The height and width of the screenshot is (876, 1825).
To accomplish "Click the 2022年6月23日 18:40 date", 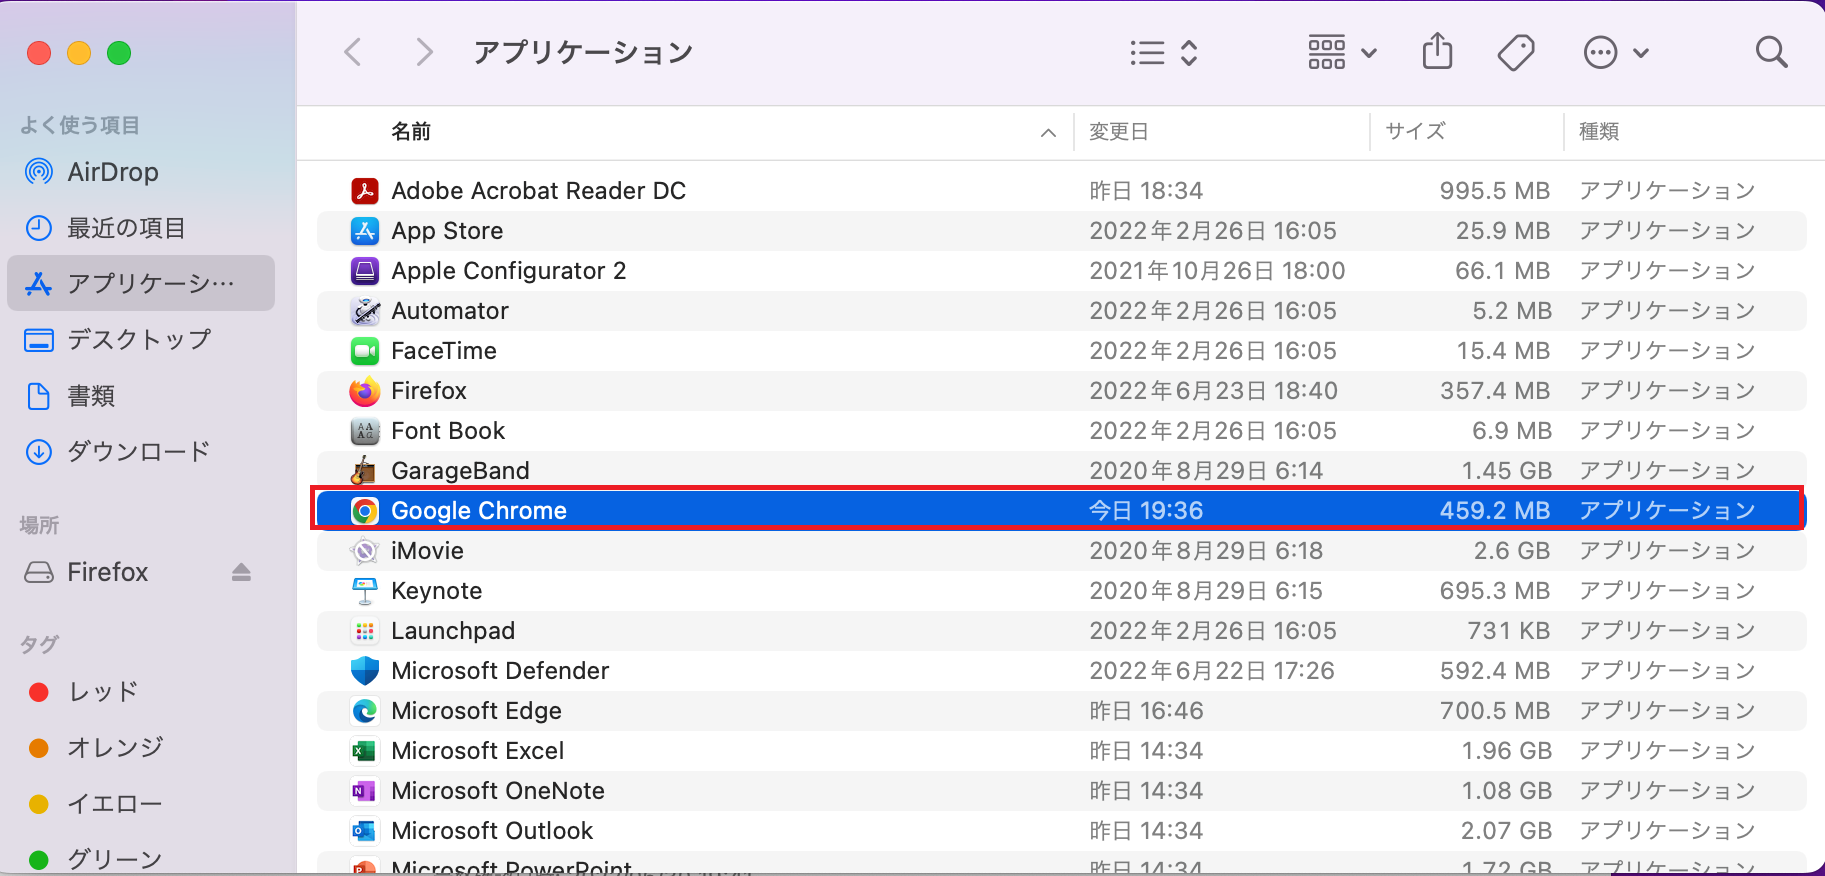I will point(1214,391).
